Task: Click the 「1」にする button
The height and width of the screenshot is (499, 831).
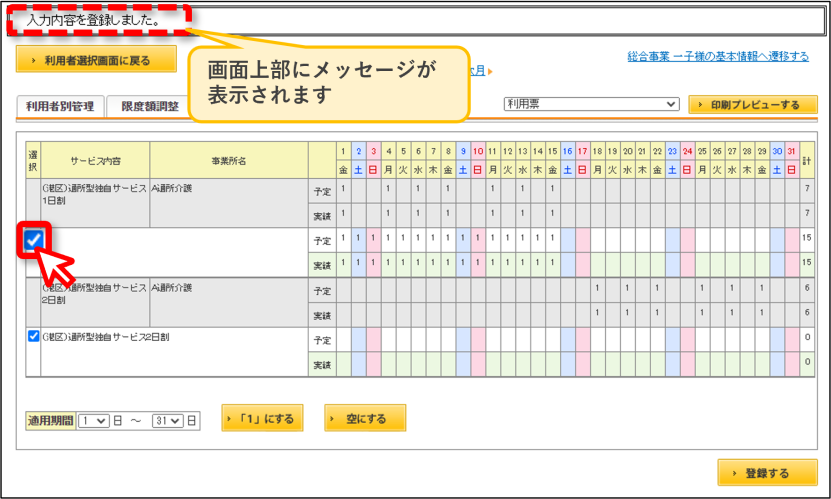Action: [262, 418]
